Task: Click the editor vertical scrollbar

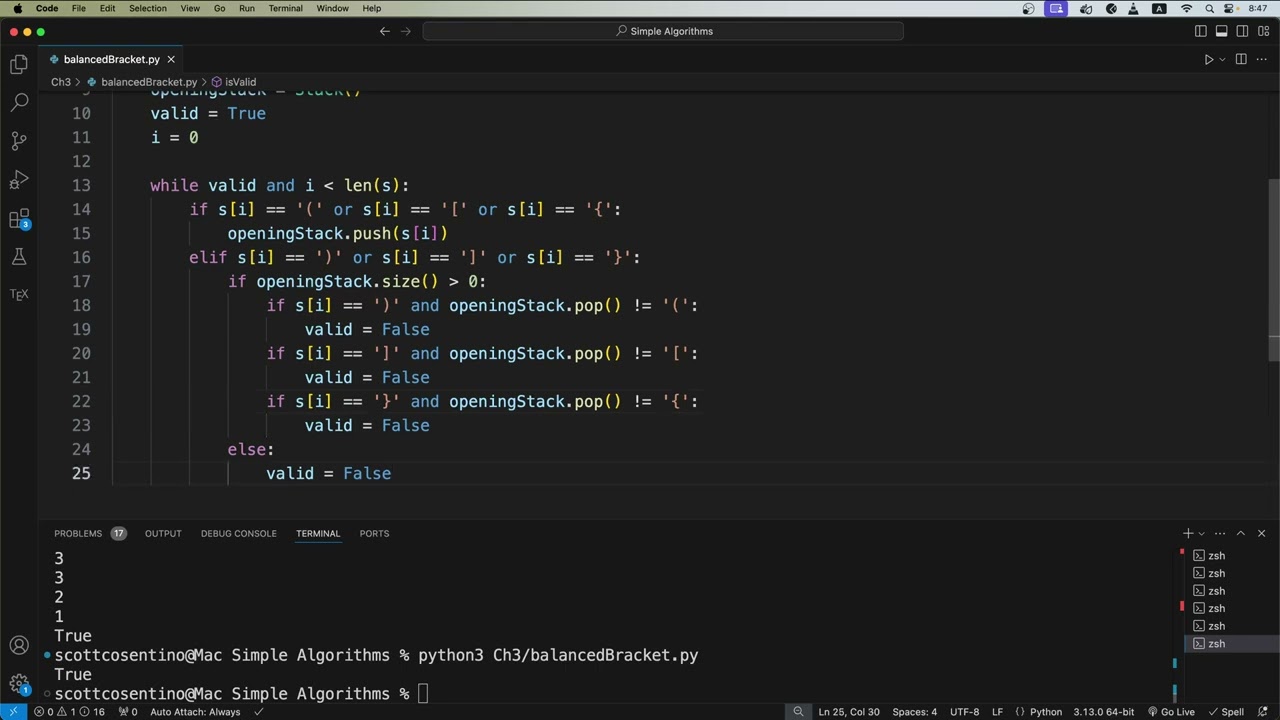Action: [1273, 270]
